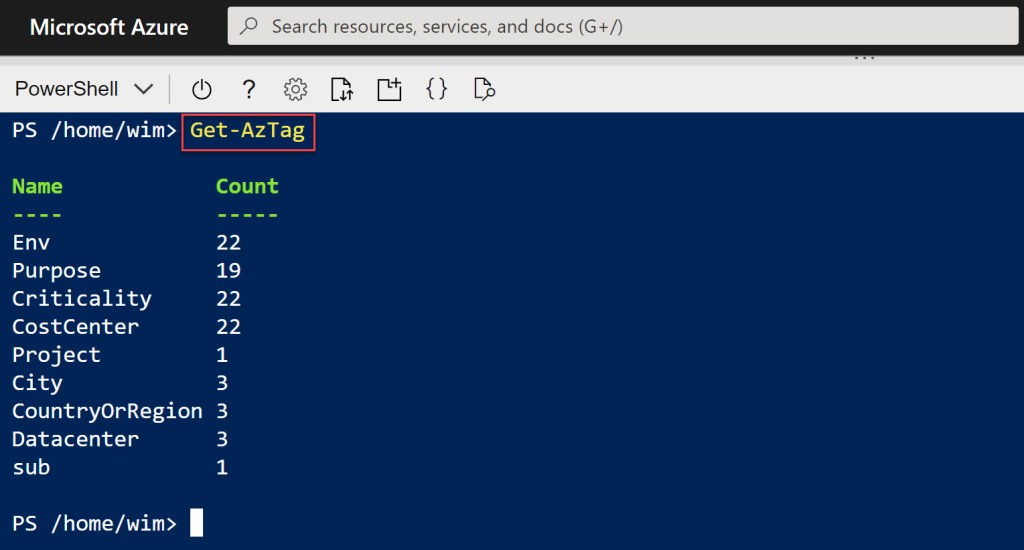Open Cloud Shell settings gear
Viewport: 1024px width, 550px height.
(x=295, y=90)
